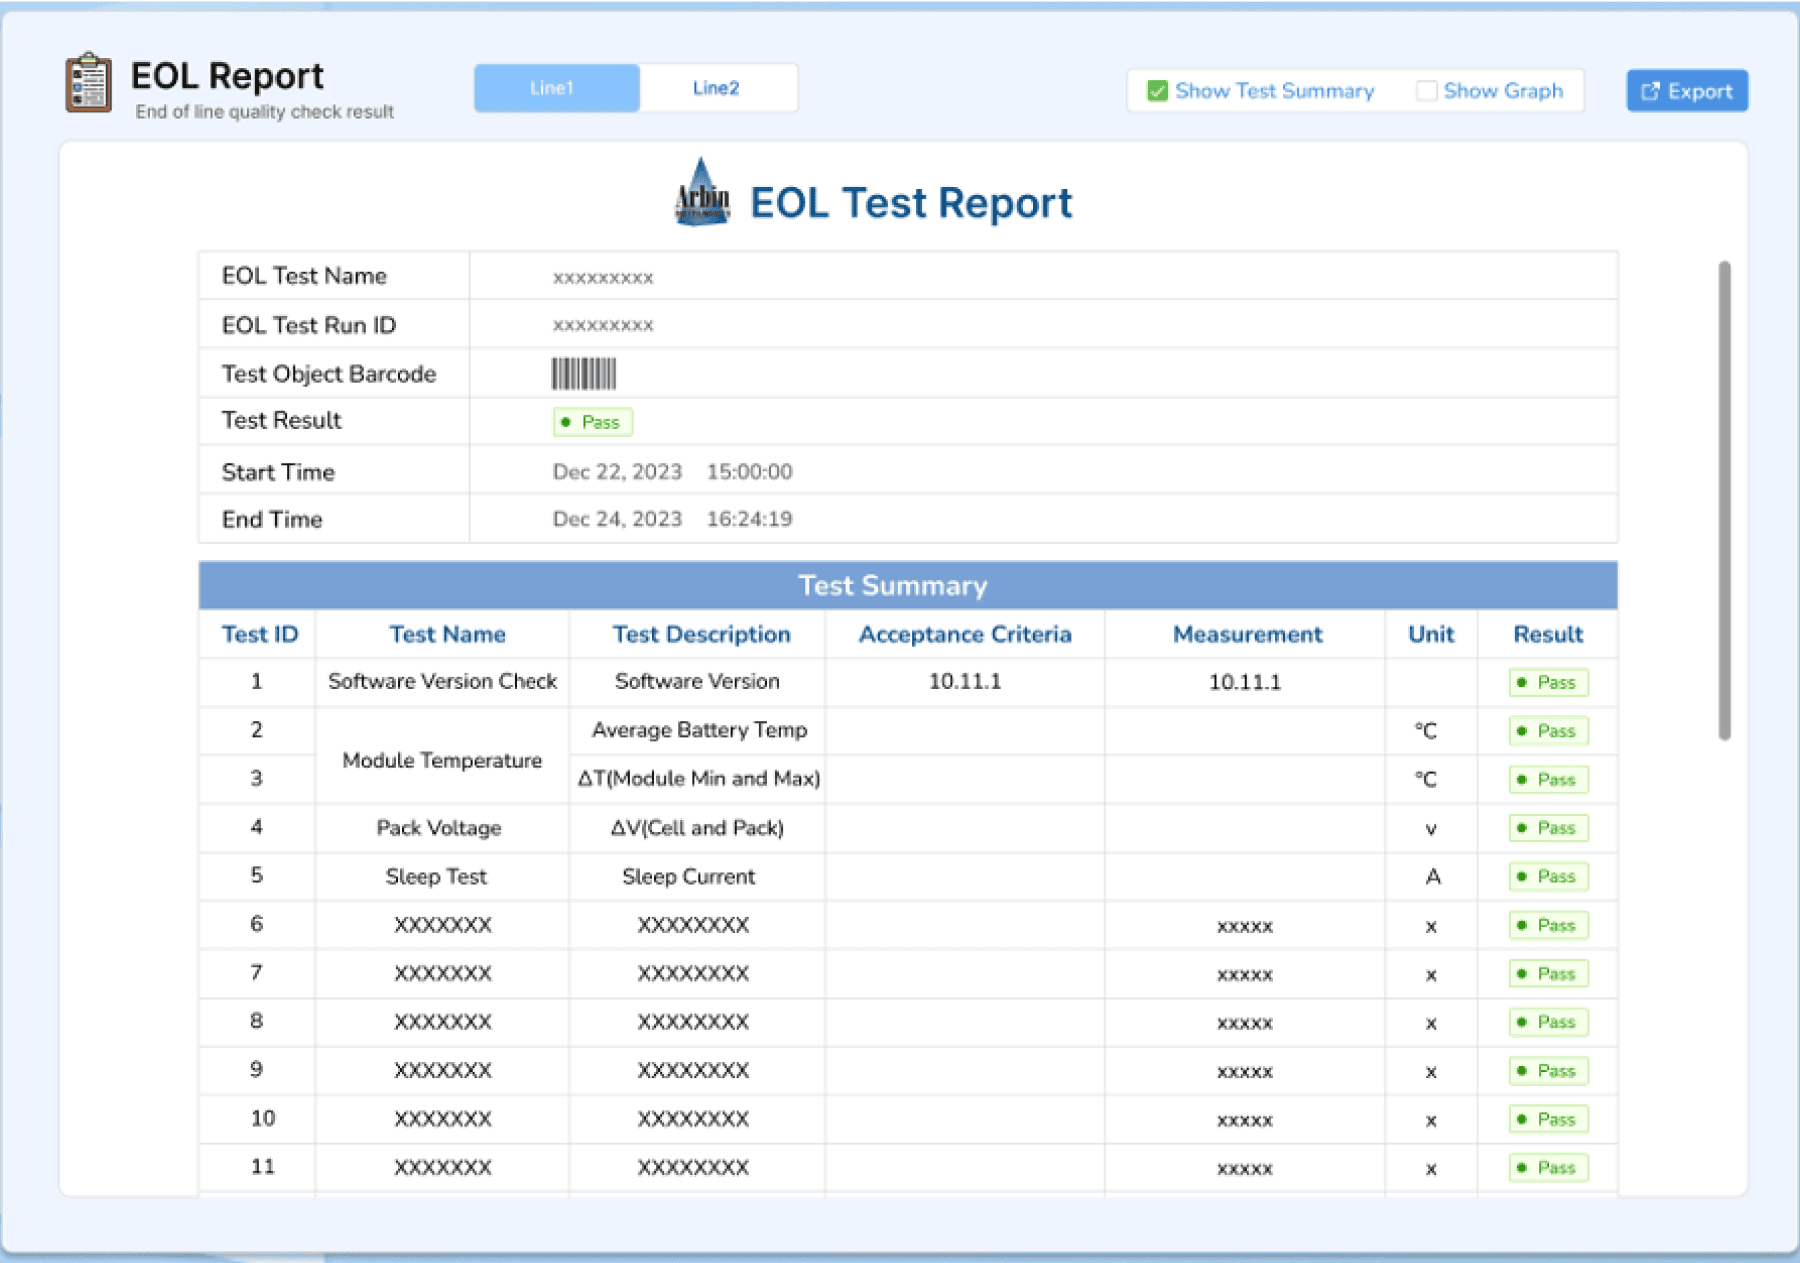
Task: Select the ΔT(Module Min and Max) cell
Action: (699, 778)
